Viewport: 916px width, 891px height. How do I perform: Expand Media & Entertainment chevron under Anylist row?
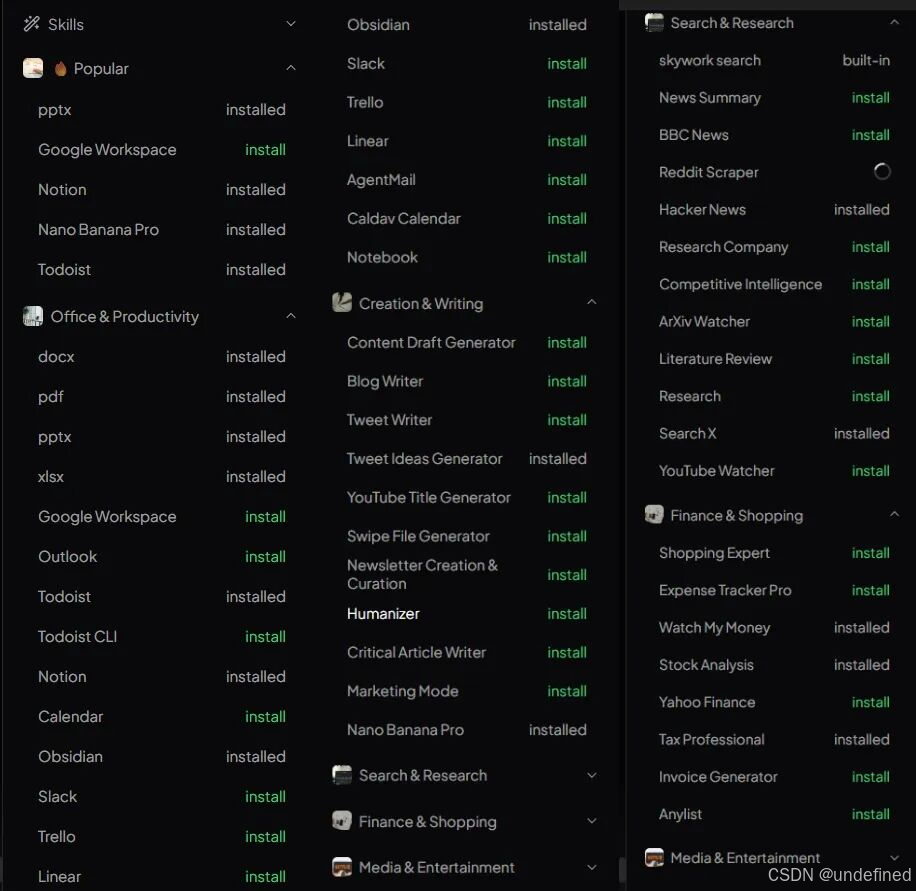point(894,857)
